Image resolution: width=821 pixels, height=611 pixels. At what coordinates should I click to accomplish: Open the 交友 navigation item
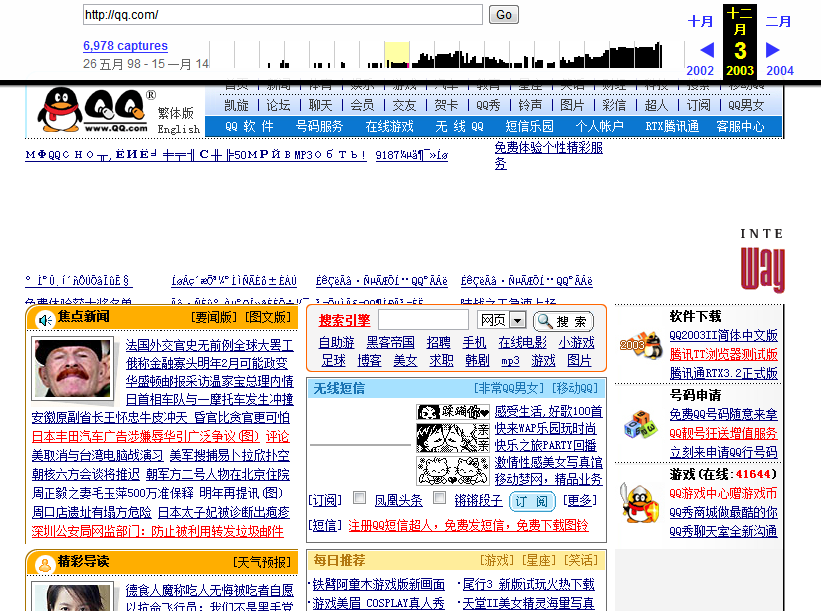pos(404,105)
